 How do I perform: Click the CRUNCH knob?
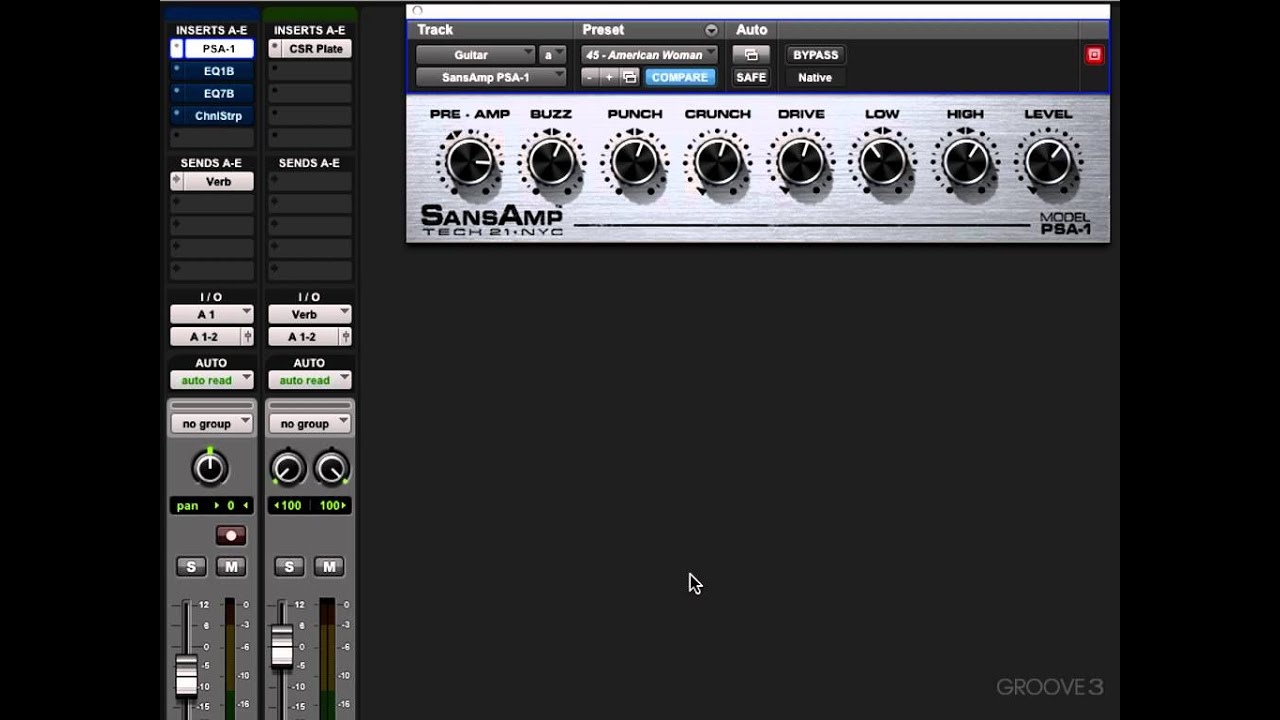click(x=717, y=162)
